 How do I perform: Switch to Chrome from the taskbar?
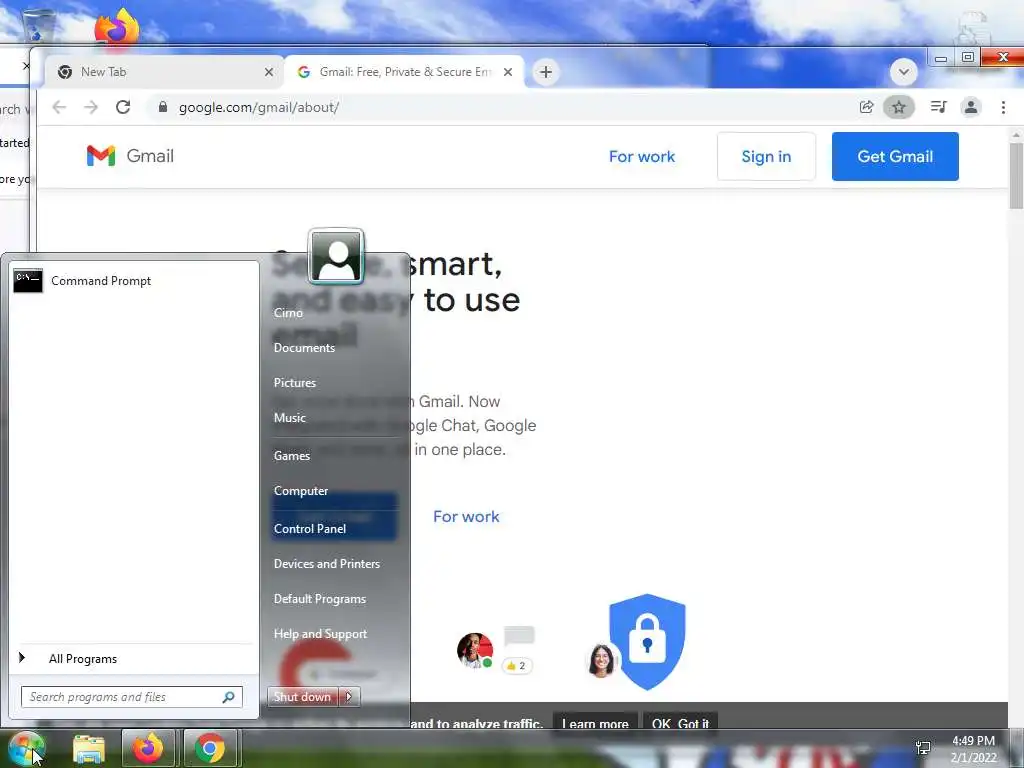click(210, 748)
